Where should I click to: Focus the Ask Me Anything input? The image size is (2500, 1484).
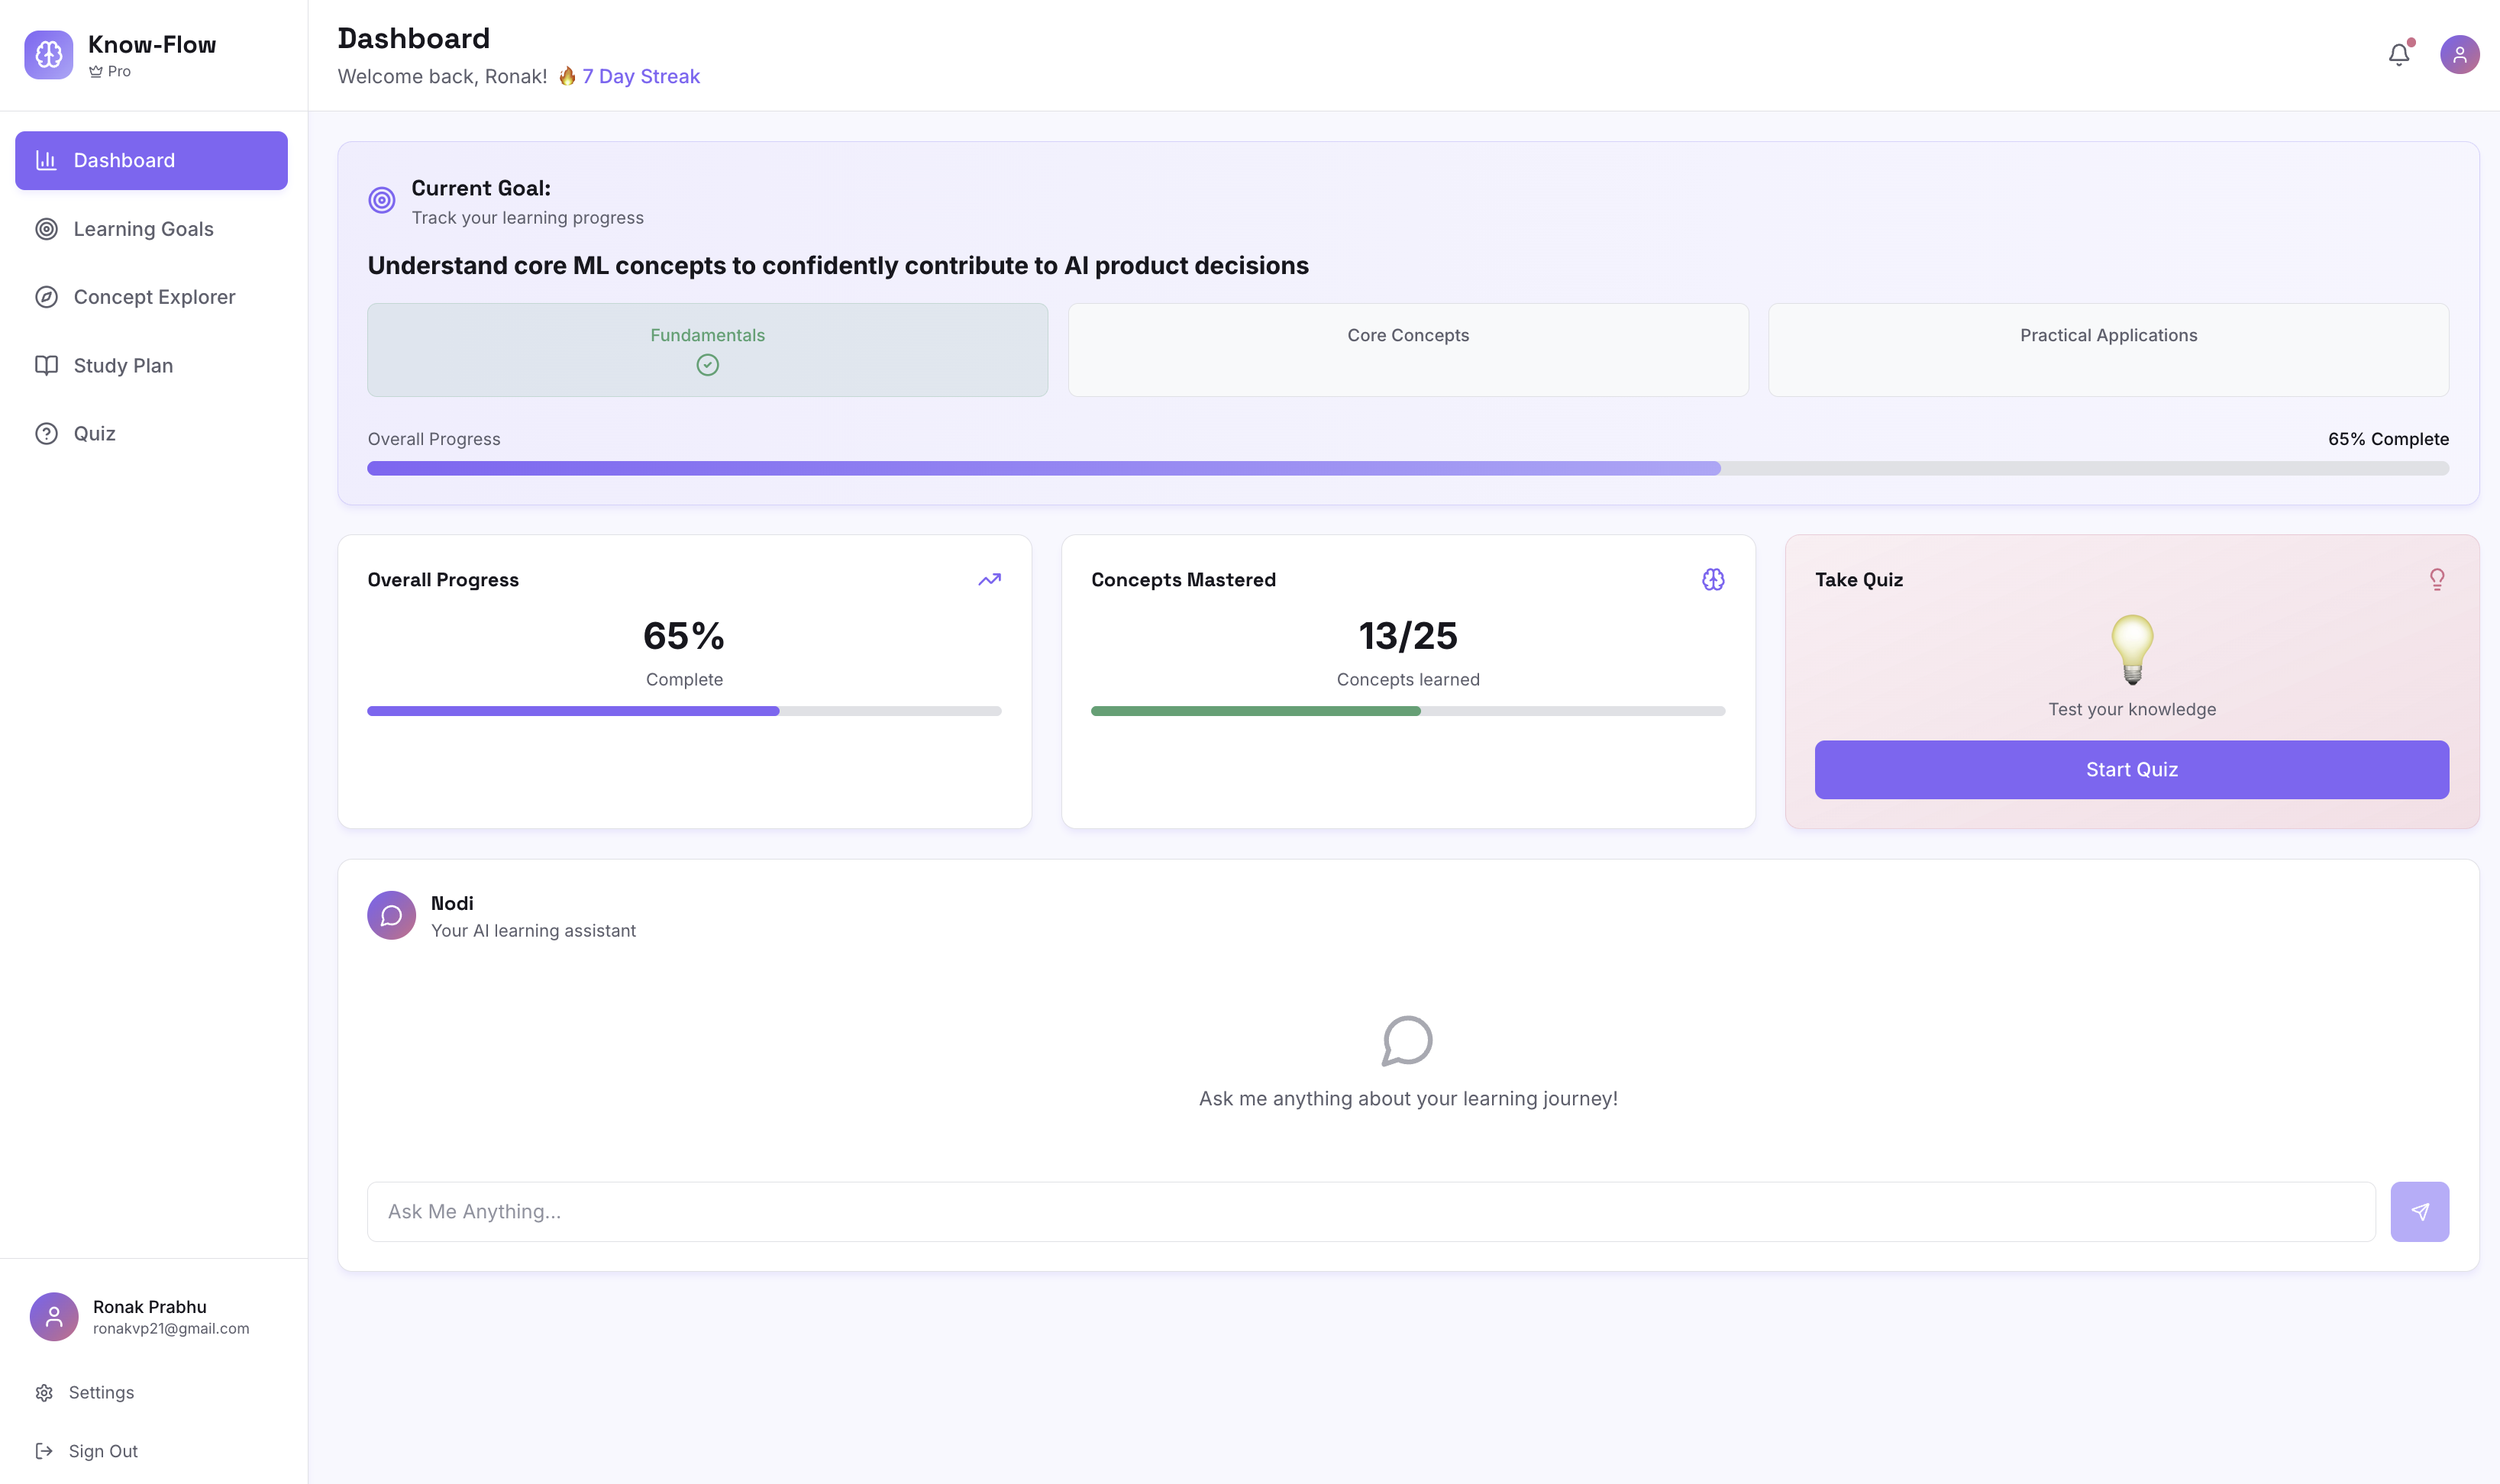[x=1370, y=1211]
